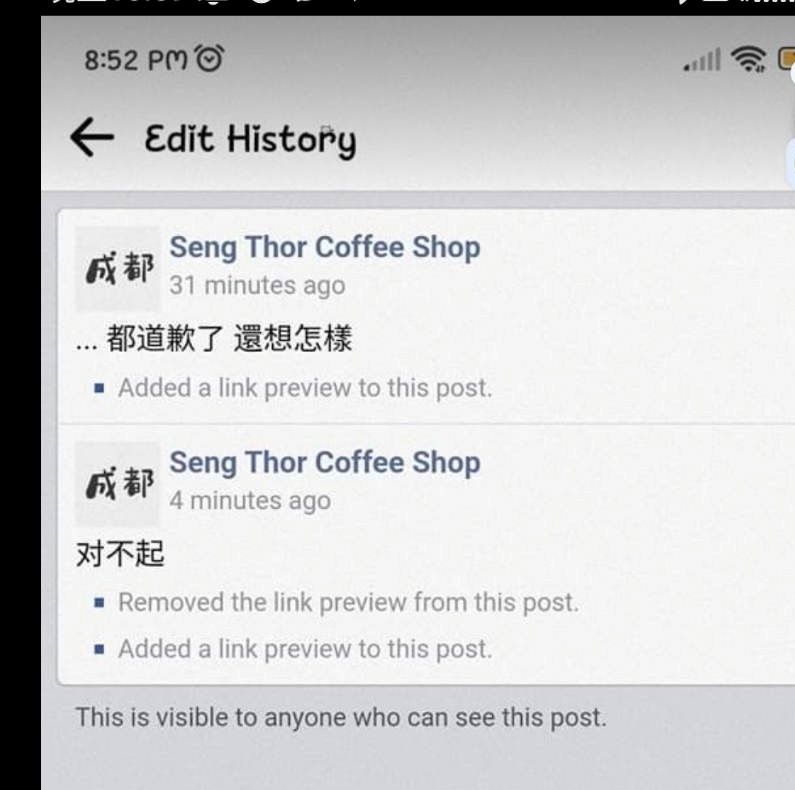
Task: Tap the alarm clock icon in status bar
Action: [x=209, y=58]
